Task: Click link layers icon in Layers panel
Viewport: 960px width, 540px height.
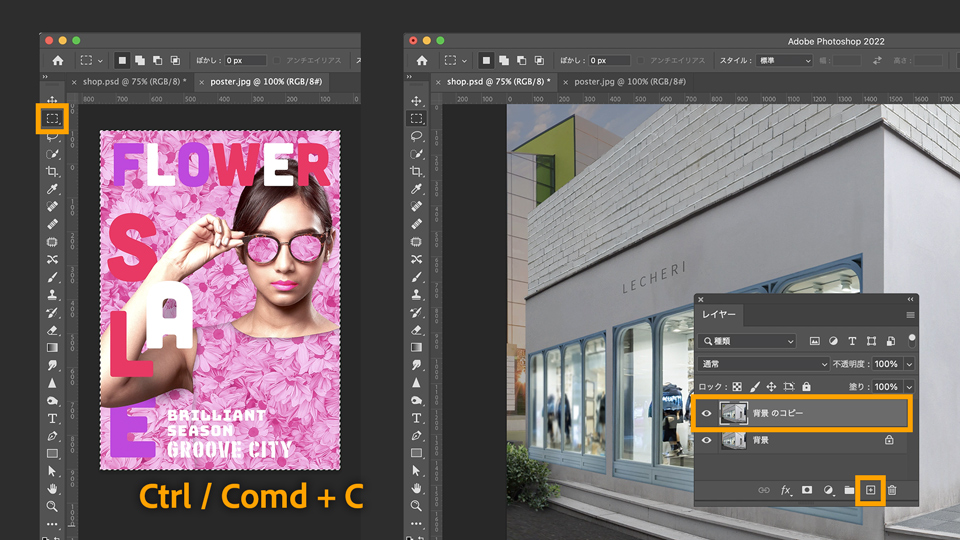Action: 764,490
